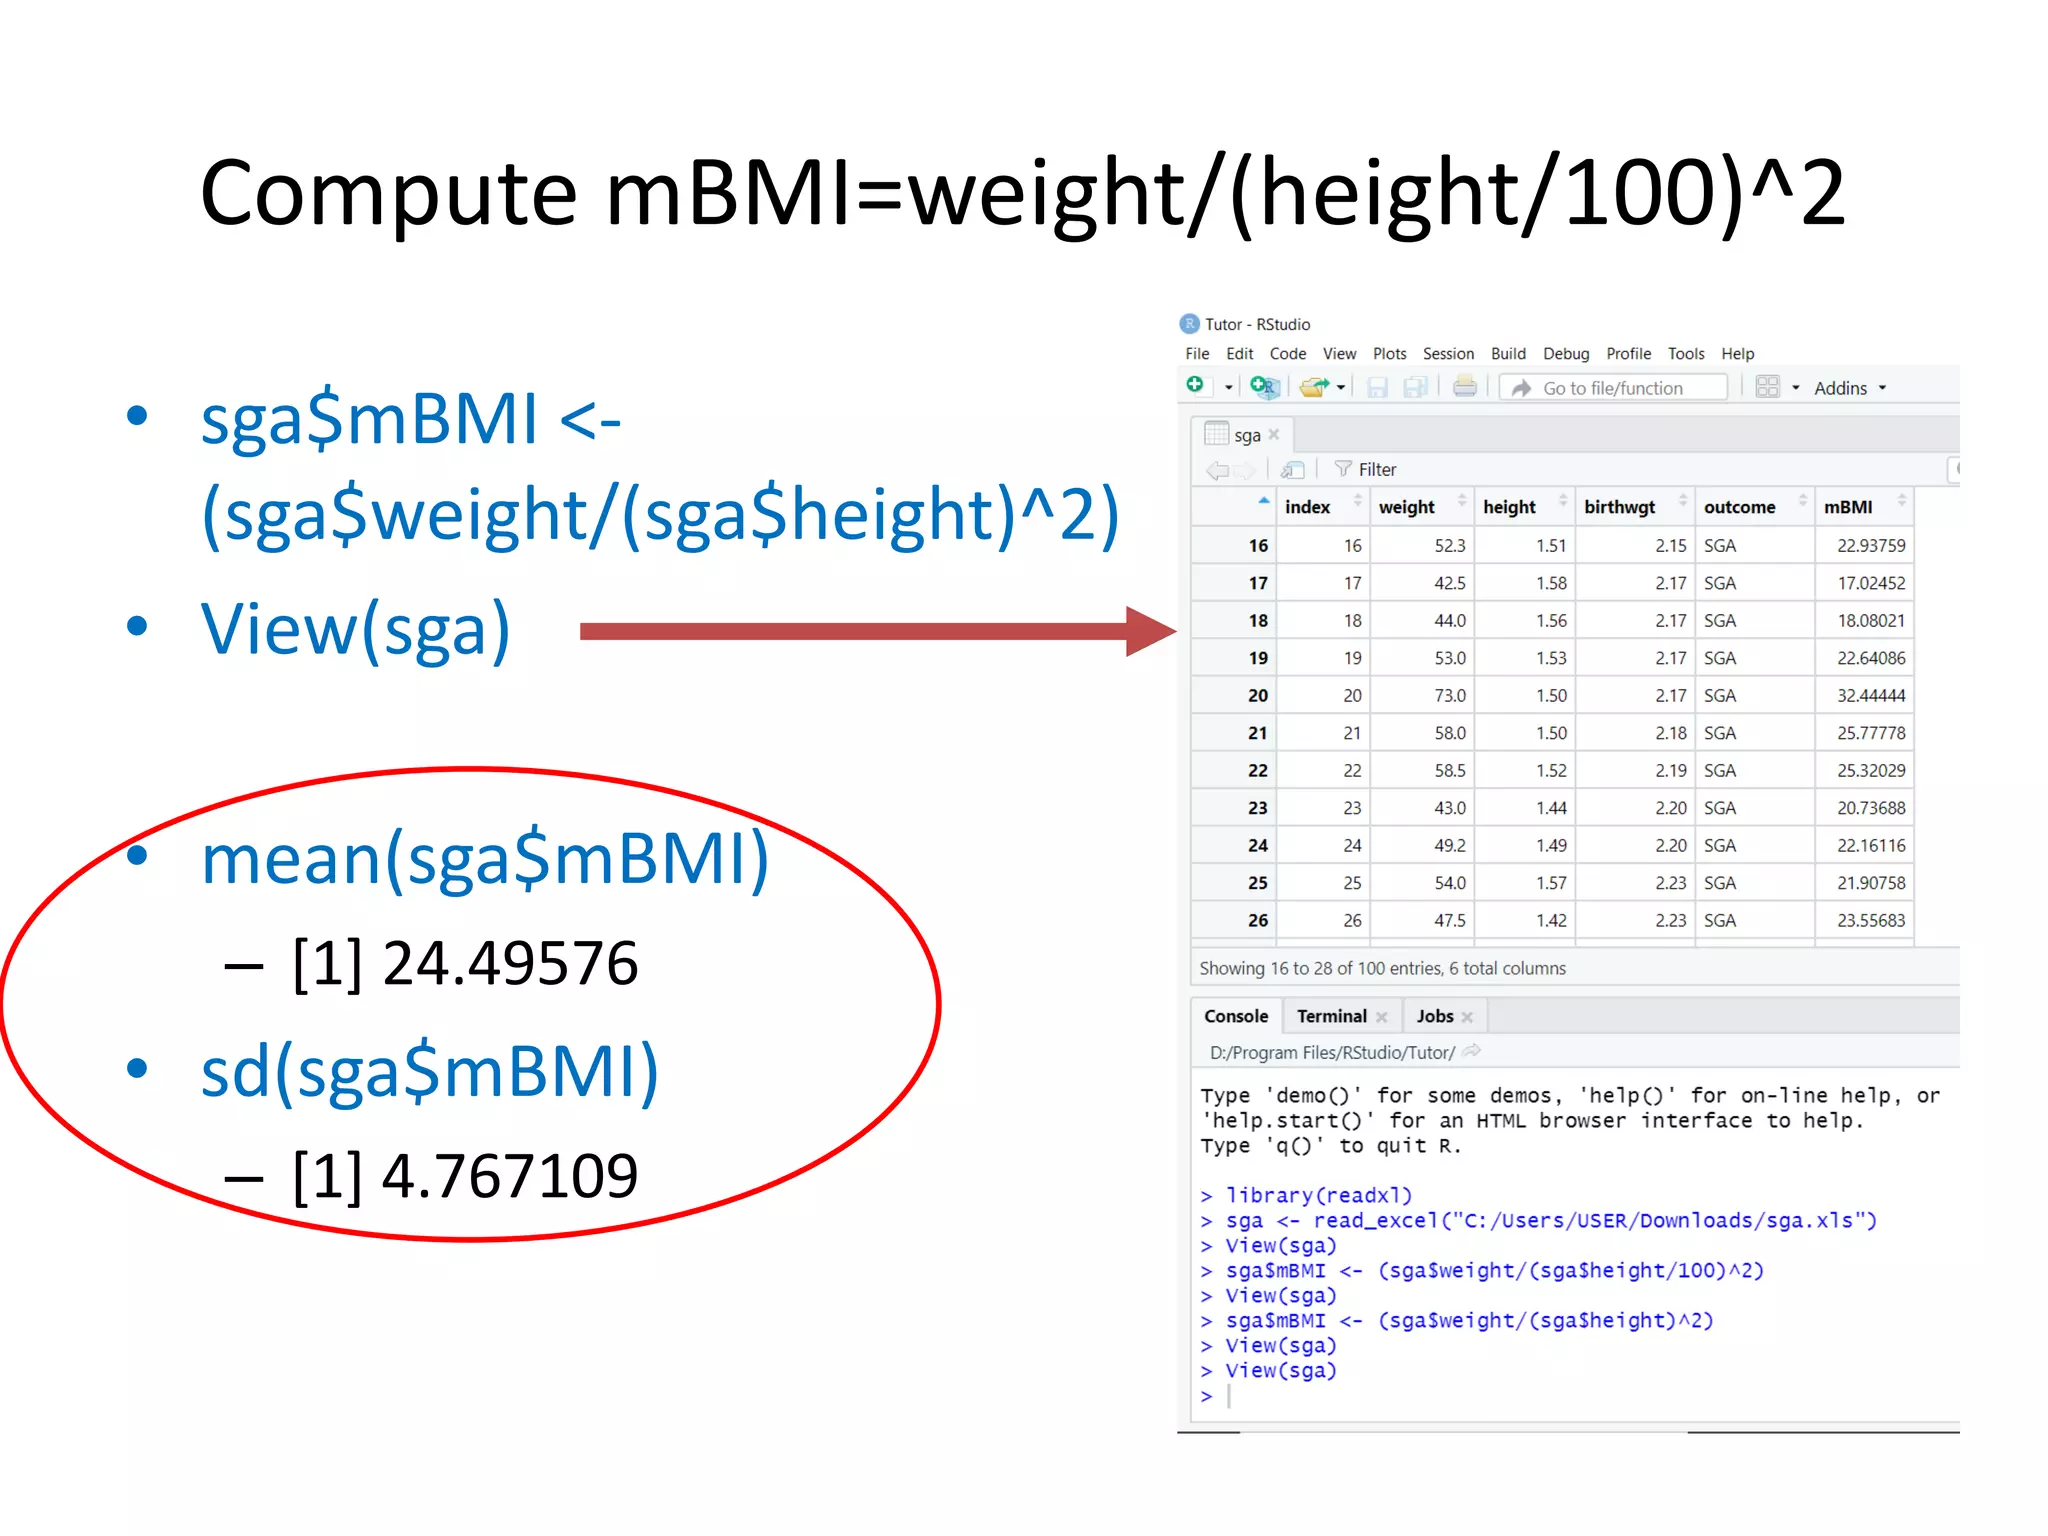Screen dimensions: 2048x1536
Task: Click mBMI value 23.55683
Action: [1871, 921]
